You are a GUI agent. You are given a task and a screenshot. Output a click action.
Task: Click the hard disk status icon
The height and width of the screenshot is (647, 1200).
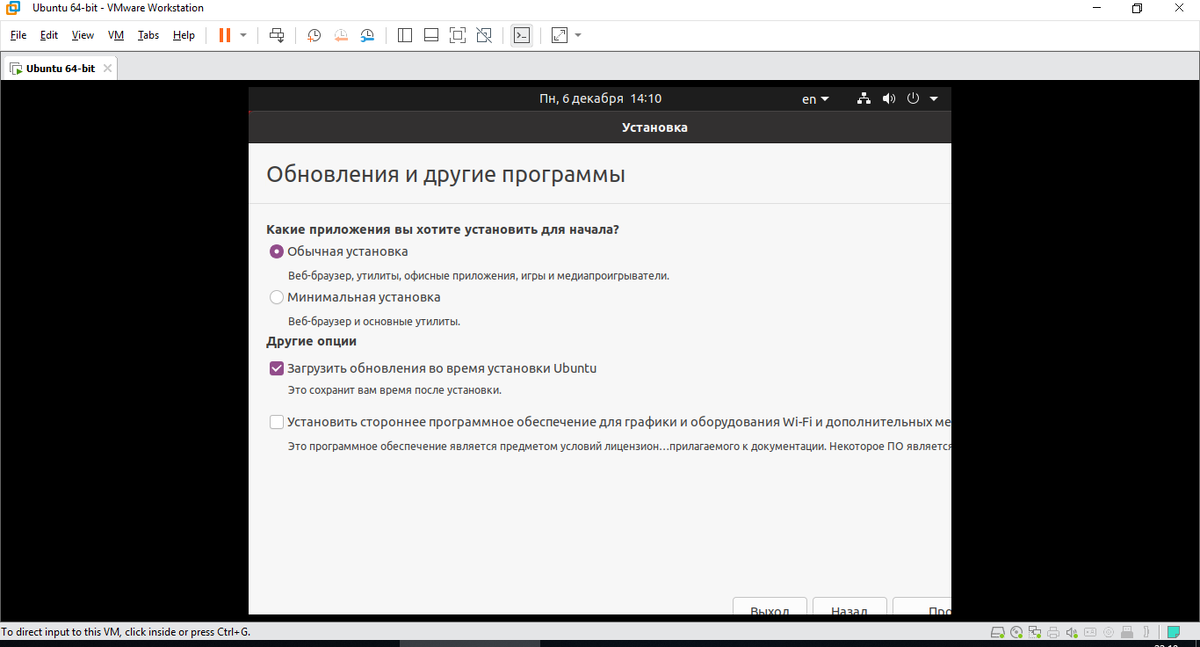[997, 632]
